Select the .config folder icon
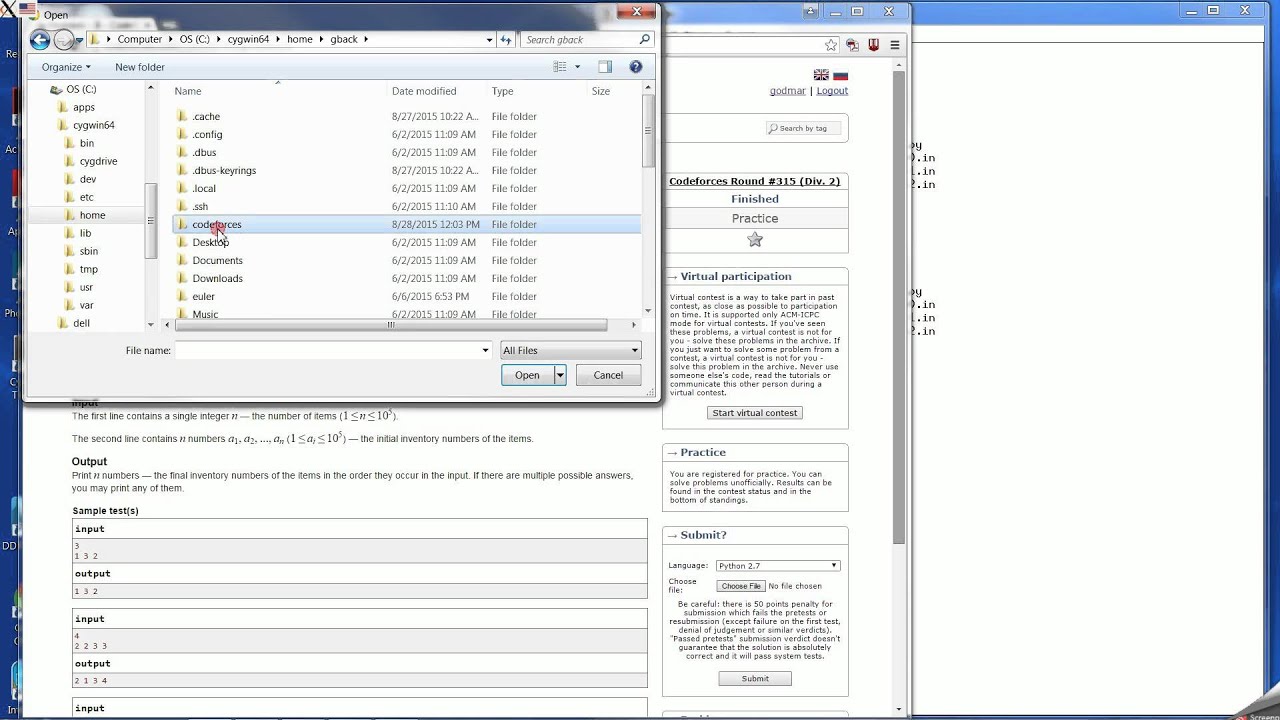Screen dimensions: 1280x720 [x=182, y=134]
